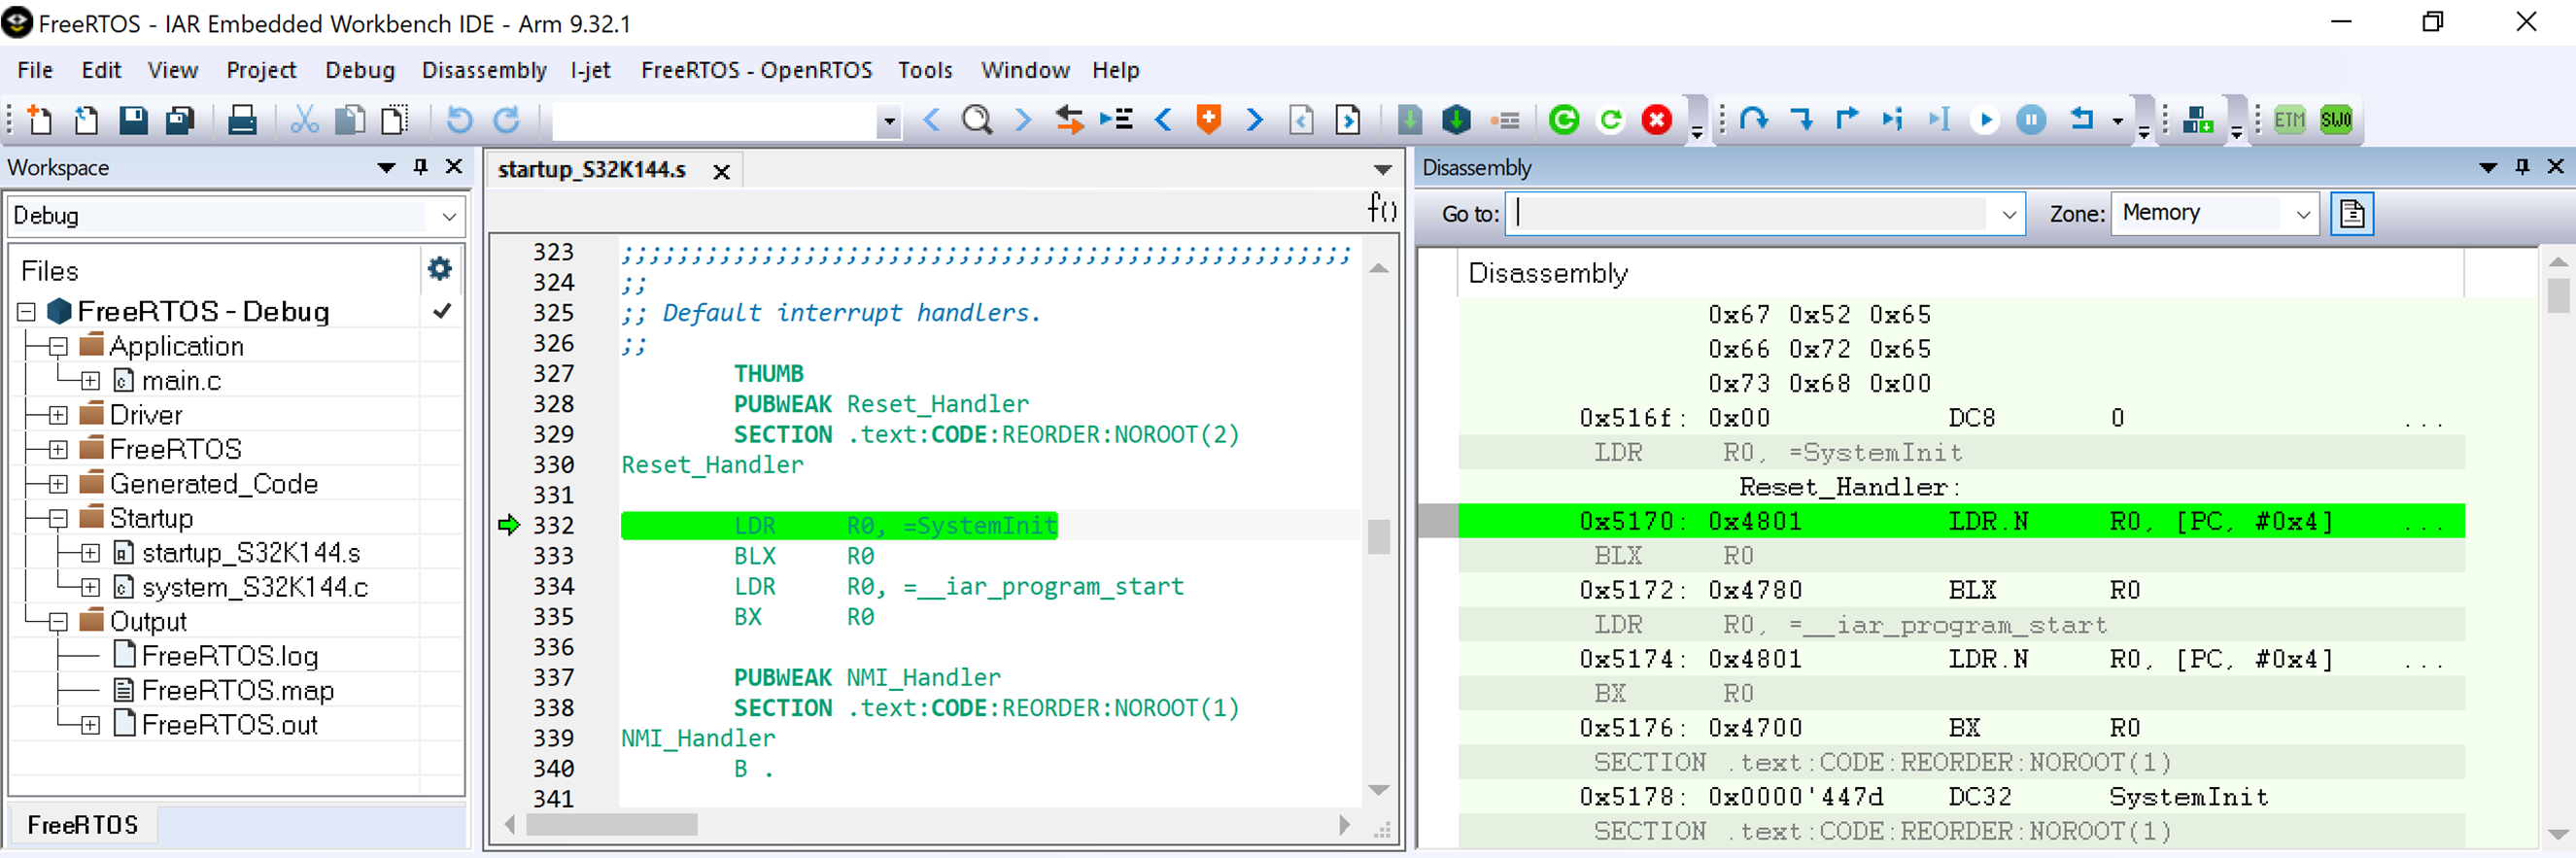Viewport: 2576px width, 858px height.
Task: Expand the Driver folder
Action: (x=58, y=415)
